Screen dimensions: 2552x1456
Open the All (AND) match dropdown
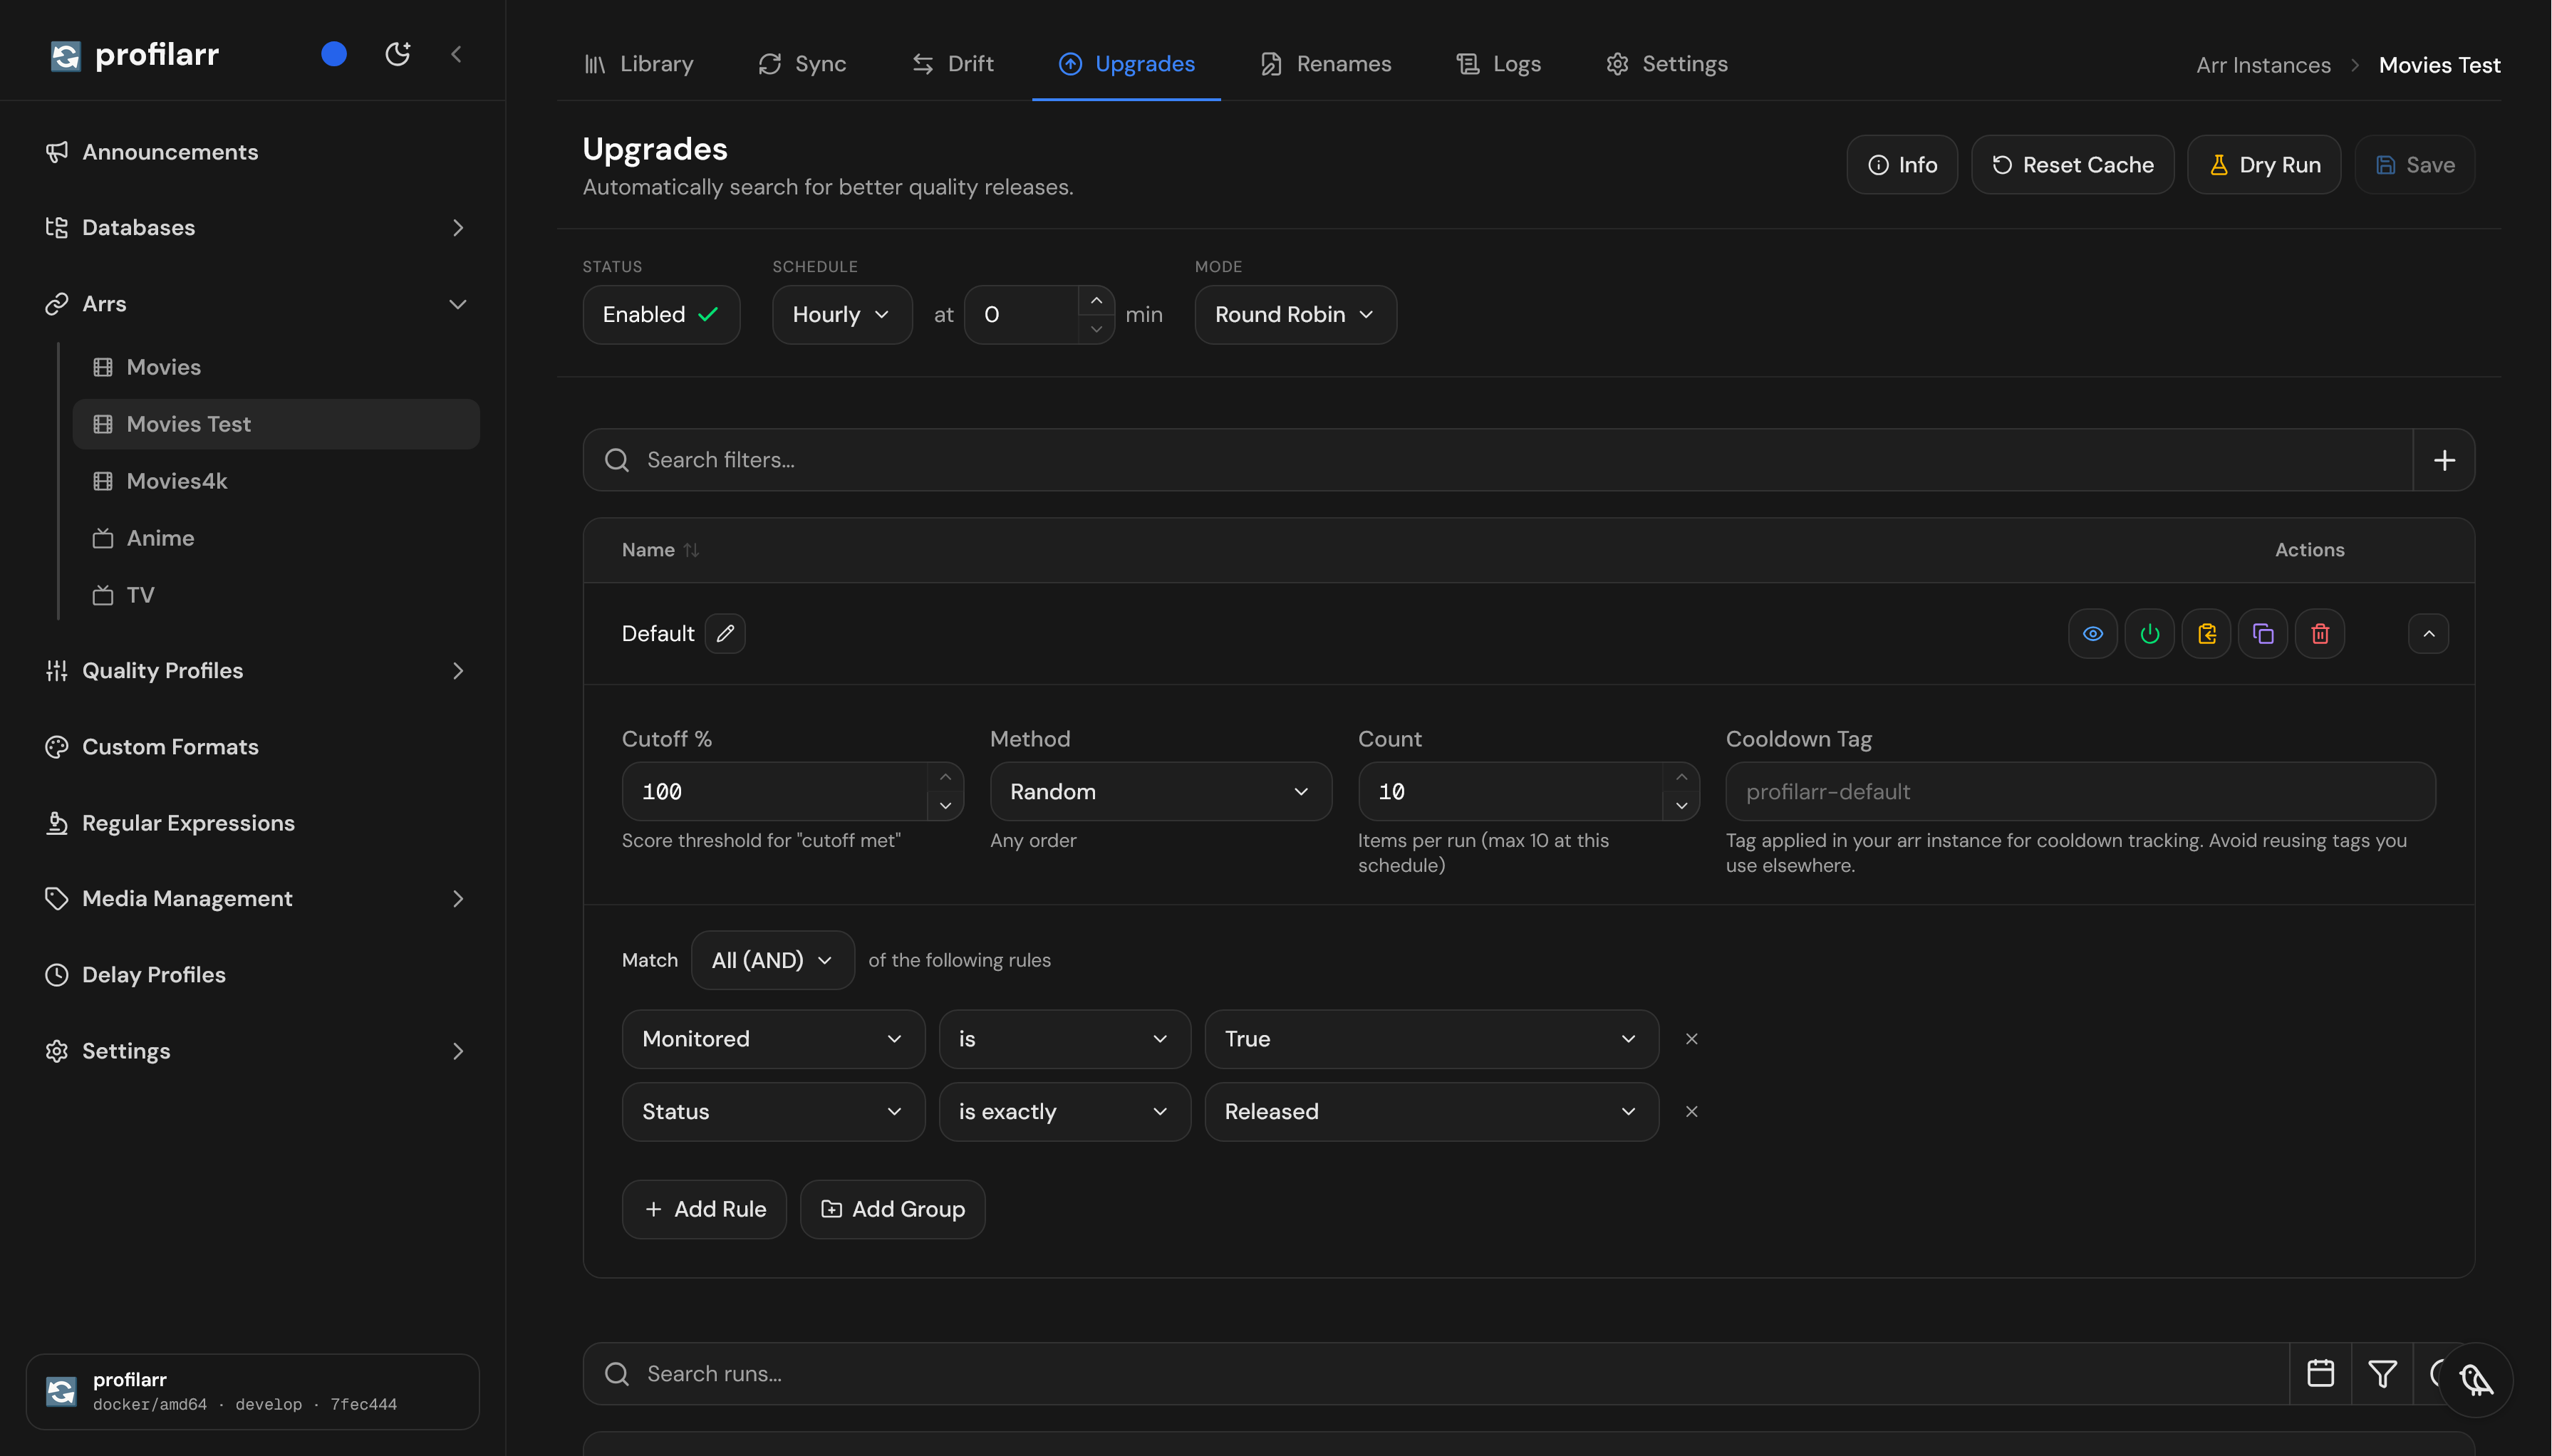click(772, 960)
